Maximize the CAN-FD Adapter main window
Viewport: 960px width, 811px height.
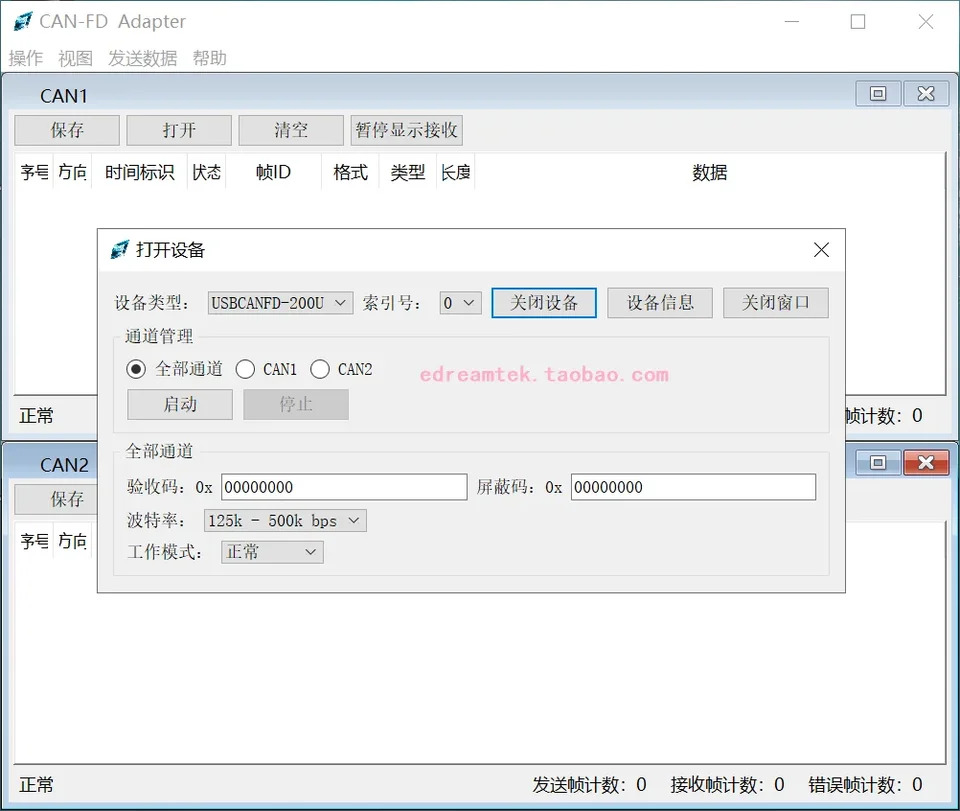[858, 21]
